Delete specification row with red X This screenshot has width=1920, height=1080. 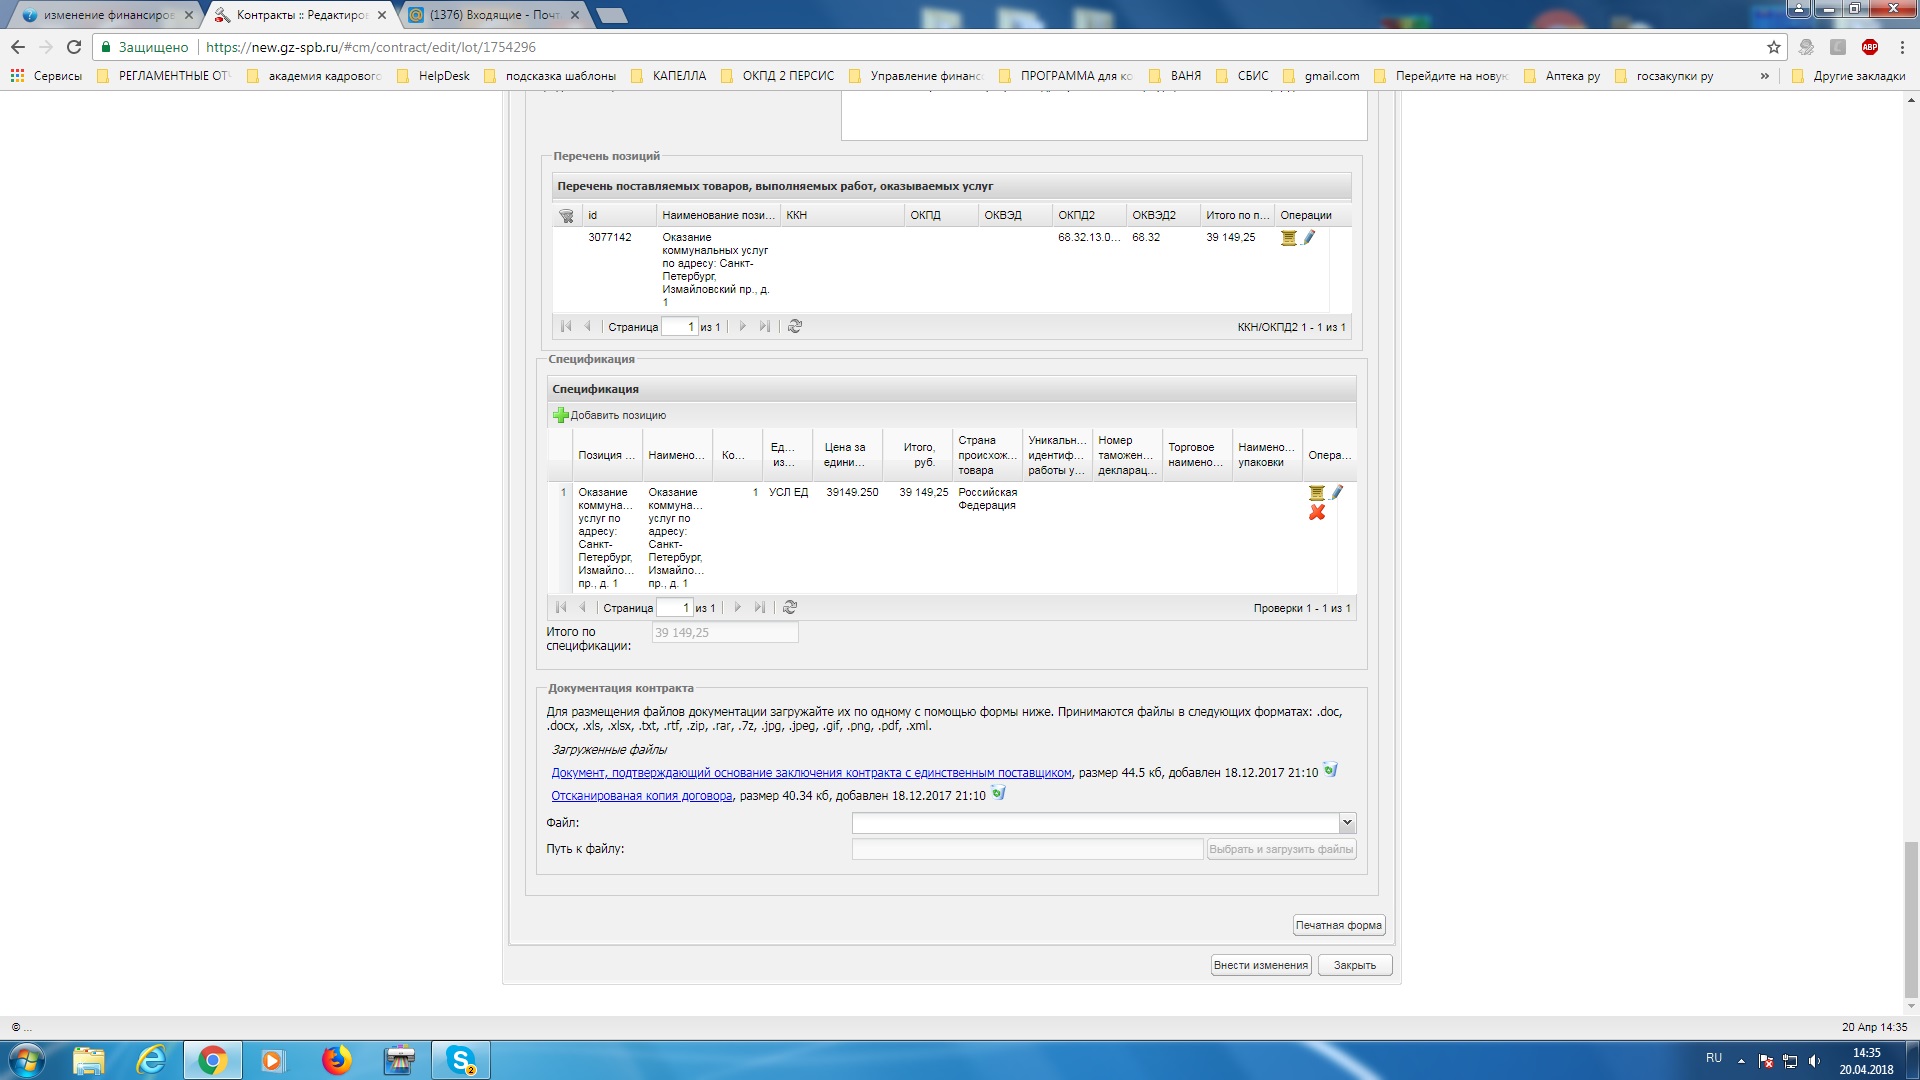click(1317, 512)
